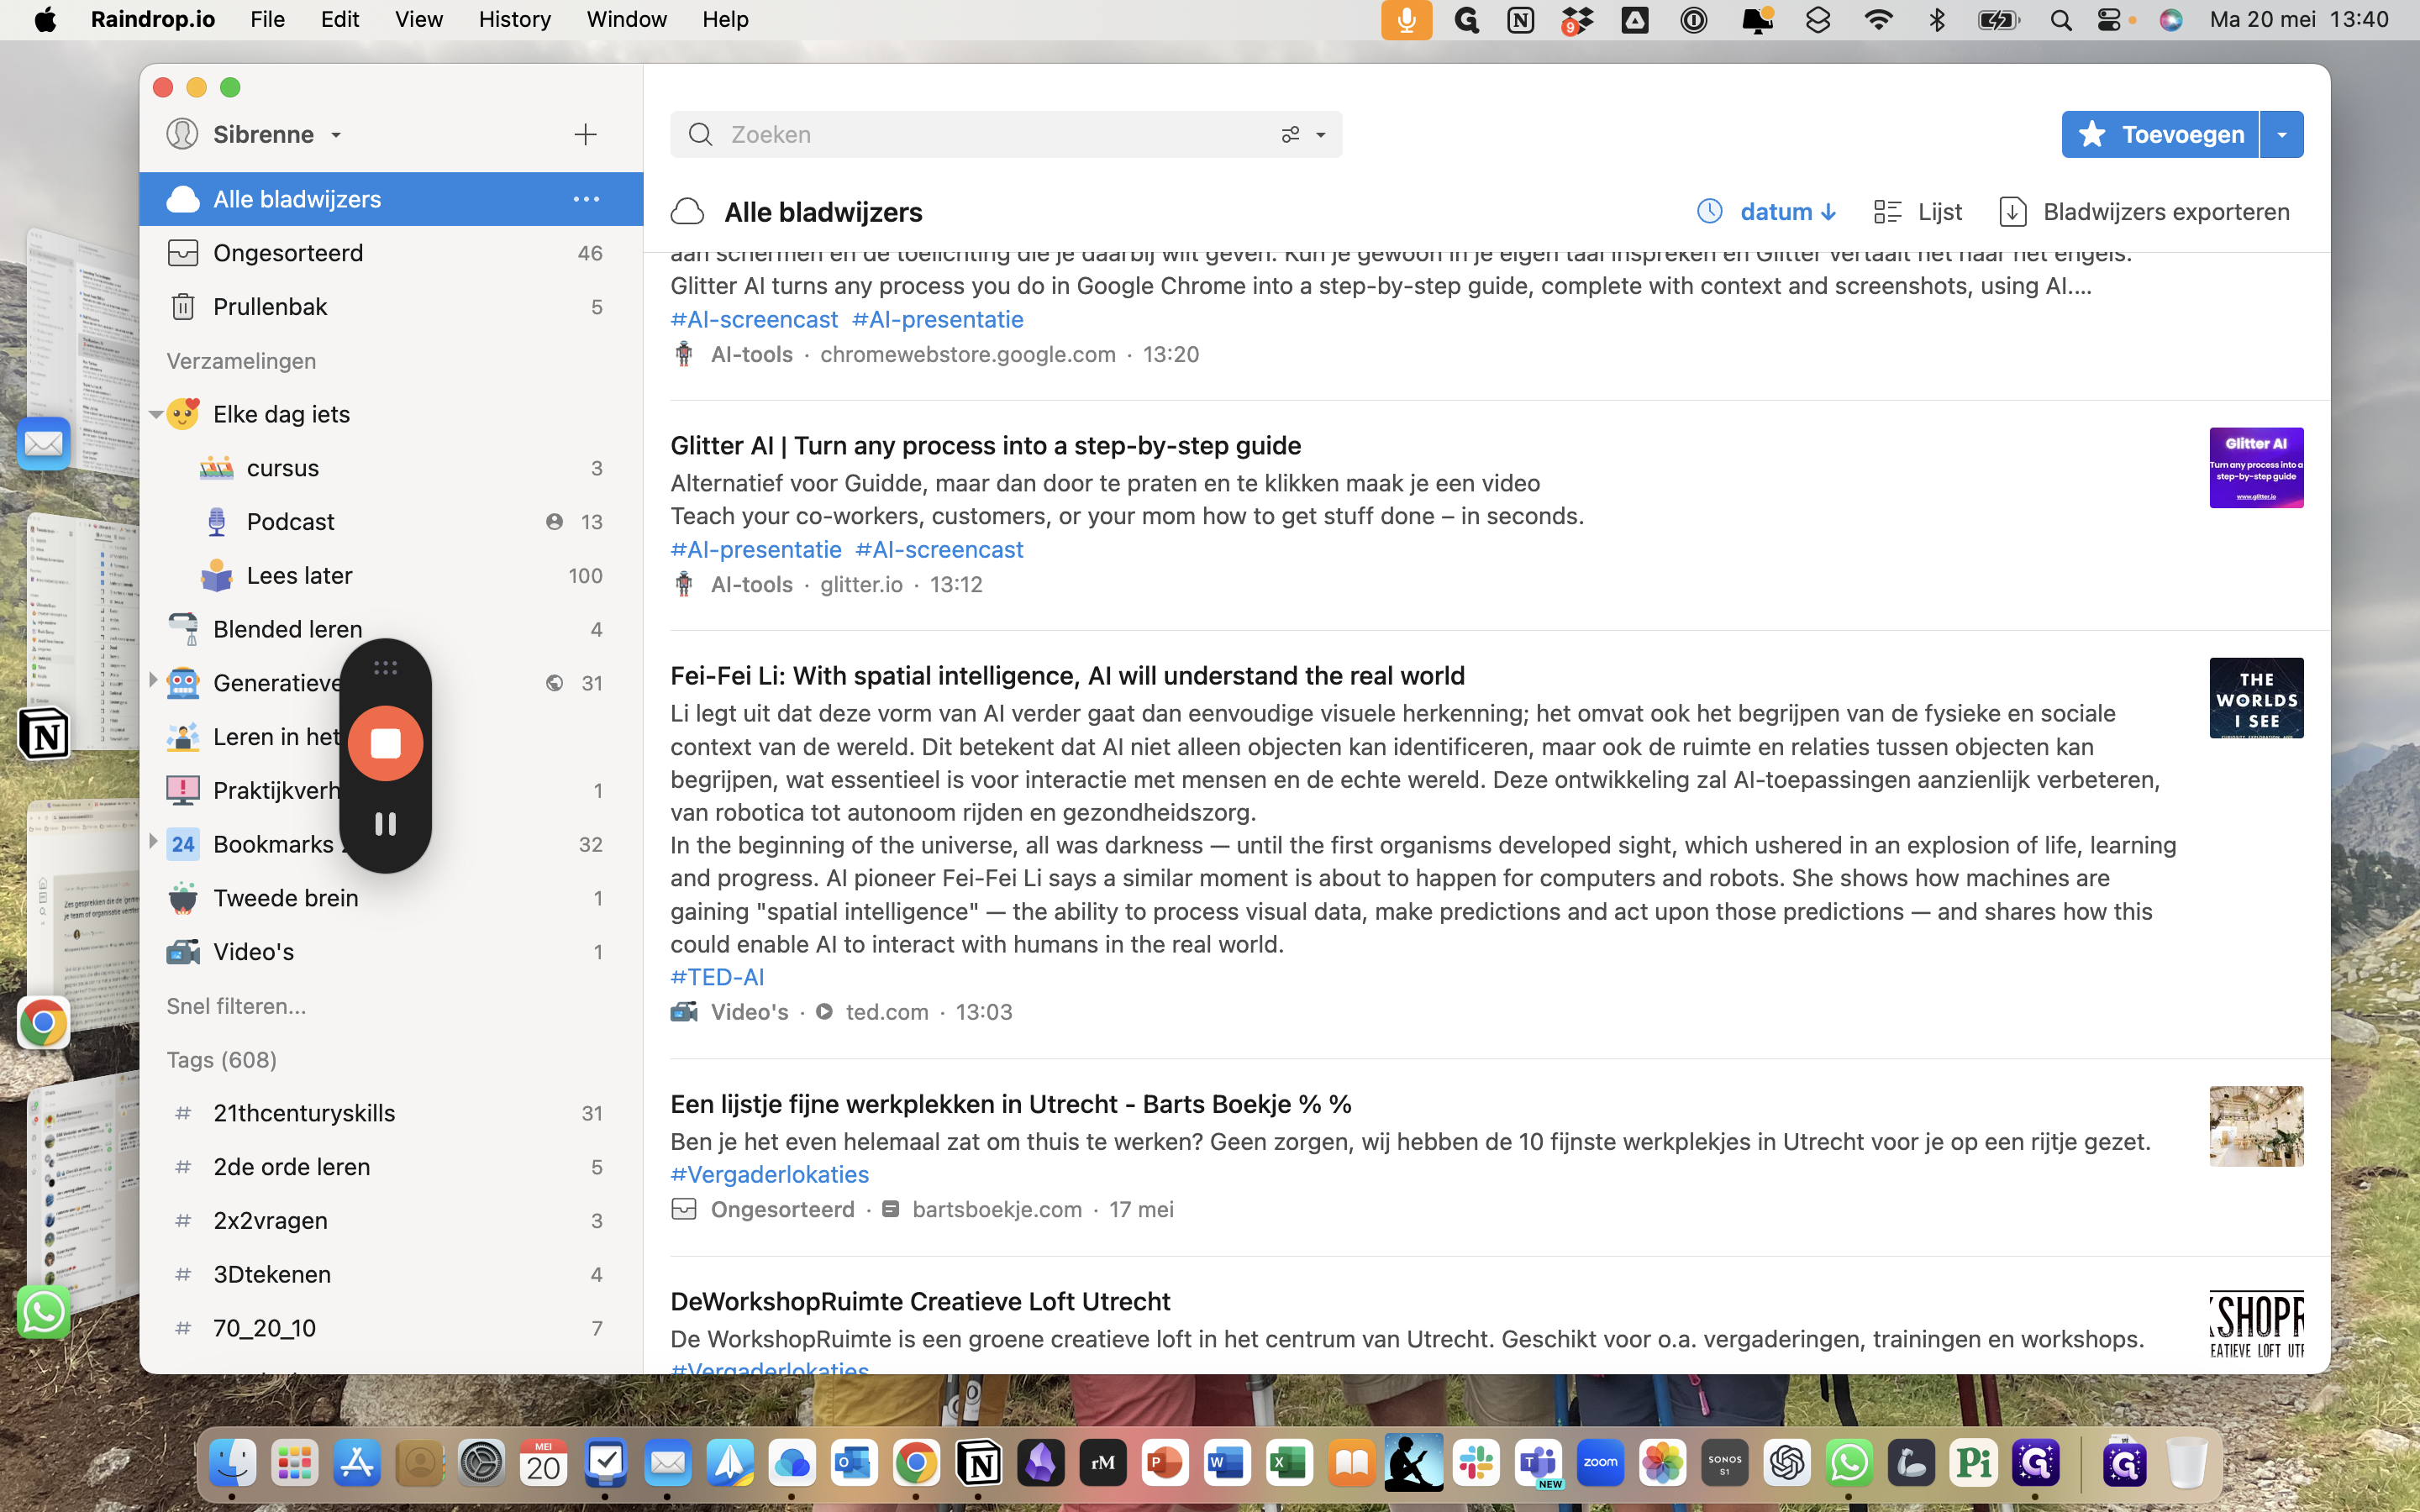Image resolution: width=2420 pixels, height=1512 pixels.
Task: Open the Window menu
Action: (x=626, y=19)
